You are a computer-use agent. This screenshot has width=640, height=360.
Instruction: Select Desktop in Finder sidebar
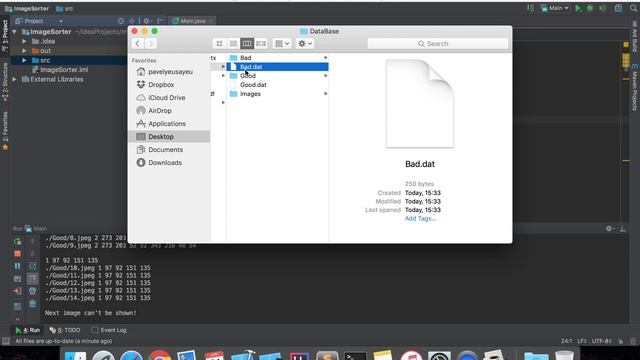pos(169,137)
